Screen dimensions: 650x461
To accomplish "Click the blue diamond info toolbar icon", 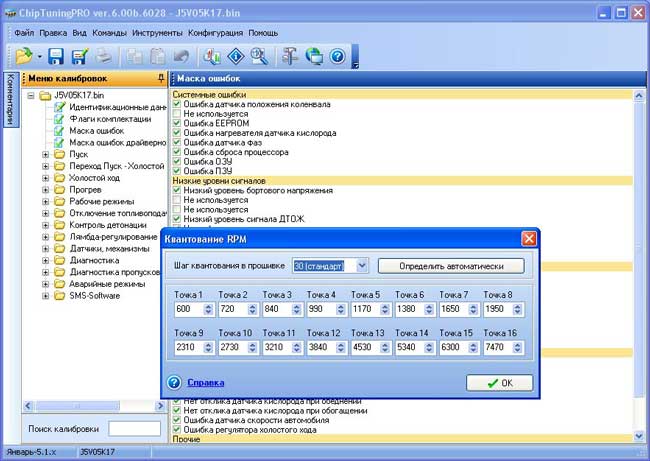I will pos(235,57).
